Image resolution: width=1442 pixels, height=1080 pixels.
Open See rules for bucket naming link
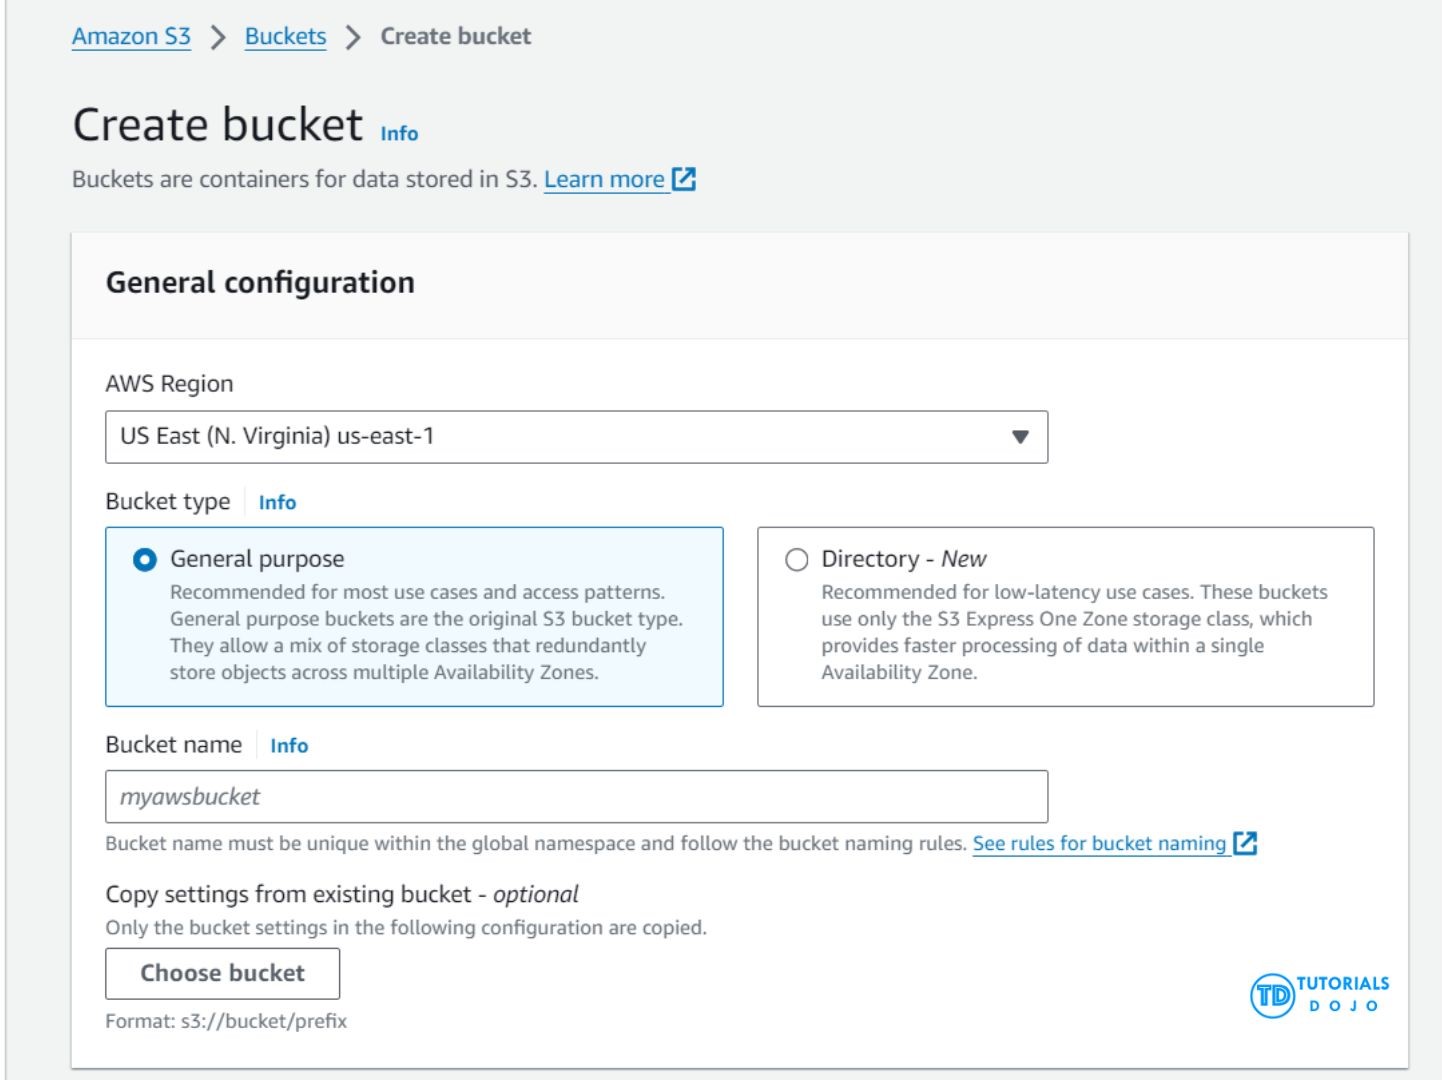point(1099,844)
